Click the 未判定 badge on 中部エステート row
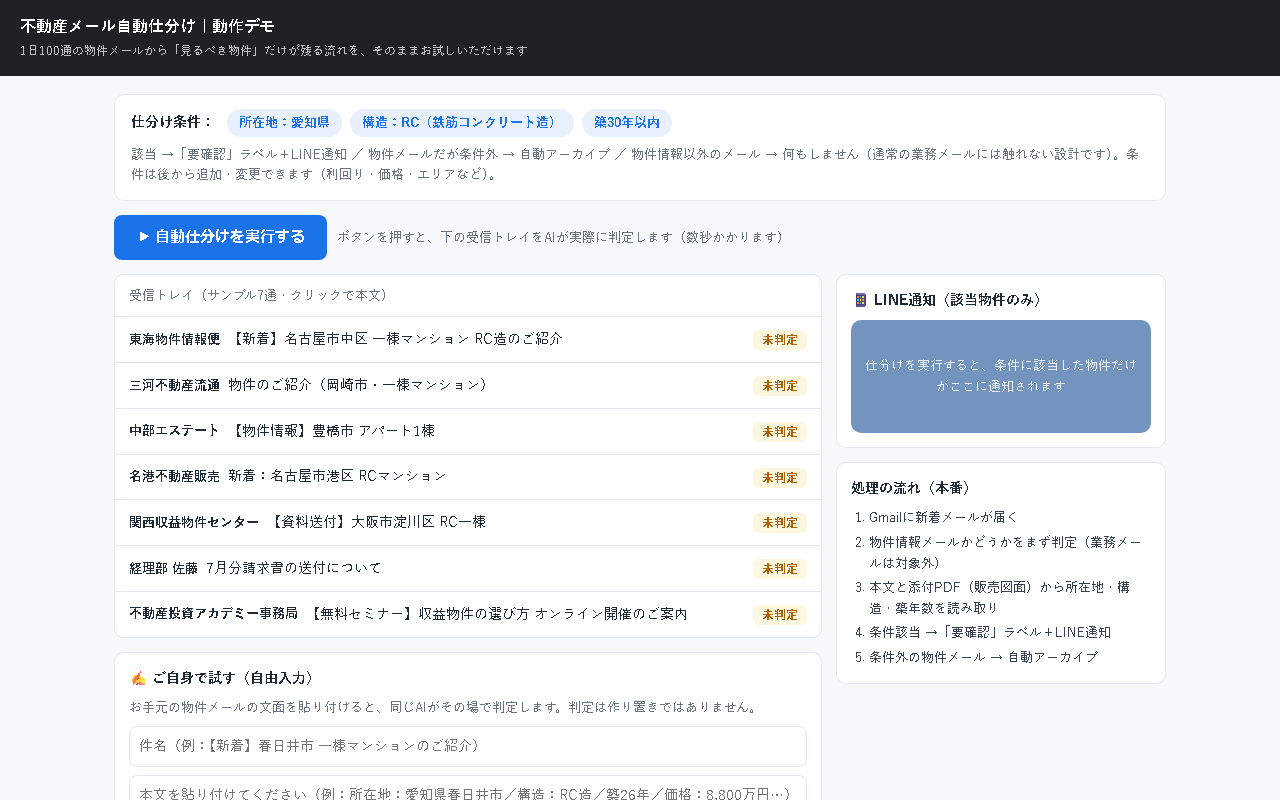The height and width of the screenshot is (800, 1280). click(x=780, y=432)
